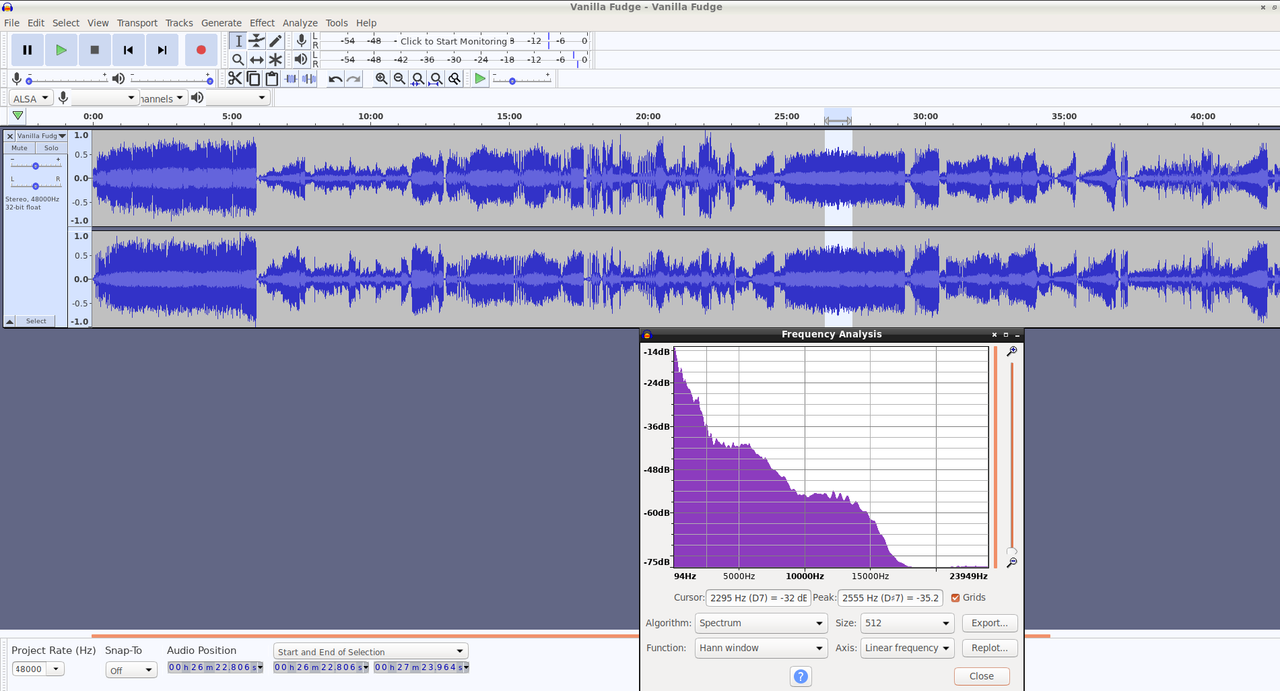Open help in Frequency Analysis dialog
Screen dimensions: 1280x691
point(800,676)
